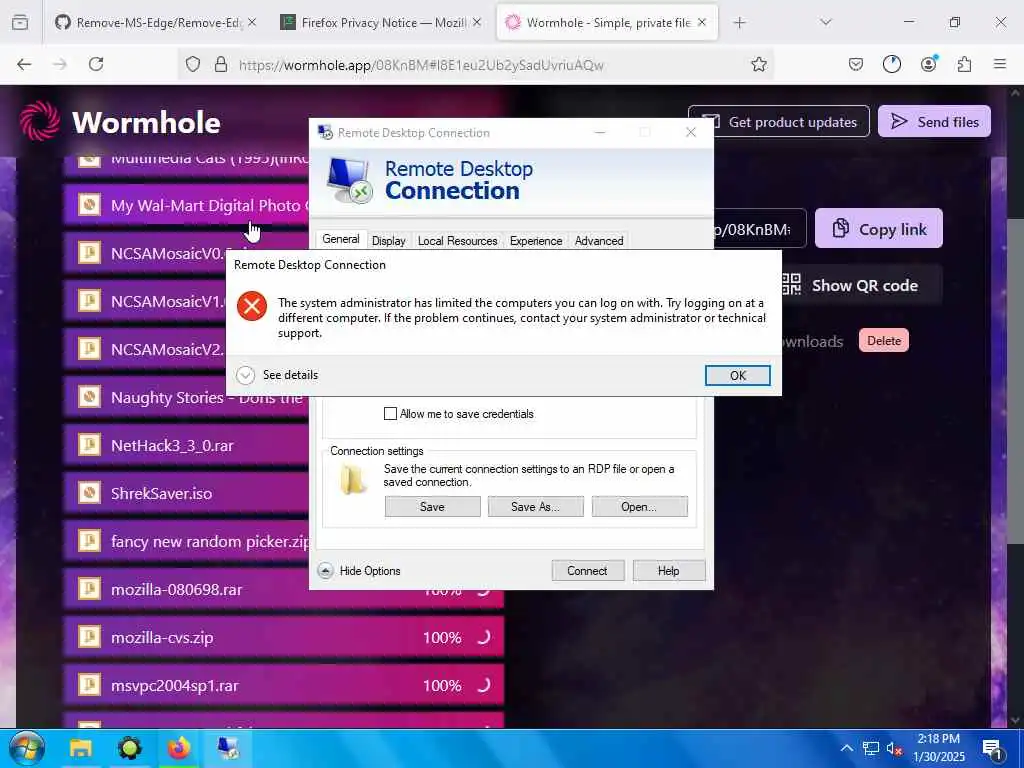This screenshot has height=768, width=1024.
Task: Open Firefox from the taskbar
Action: tap(179, 748)
